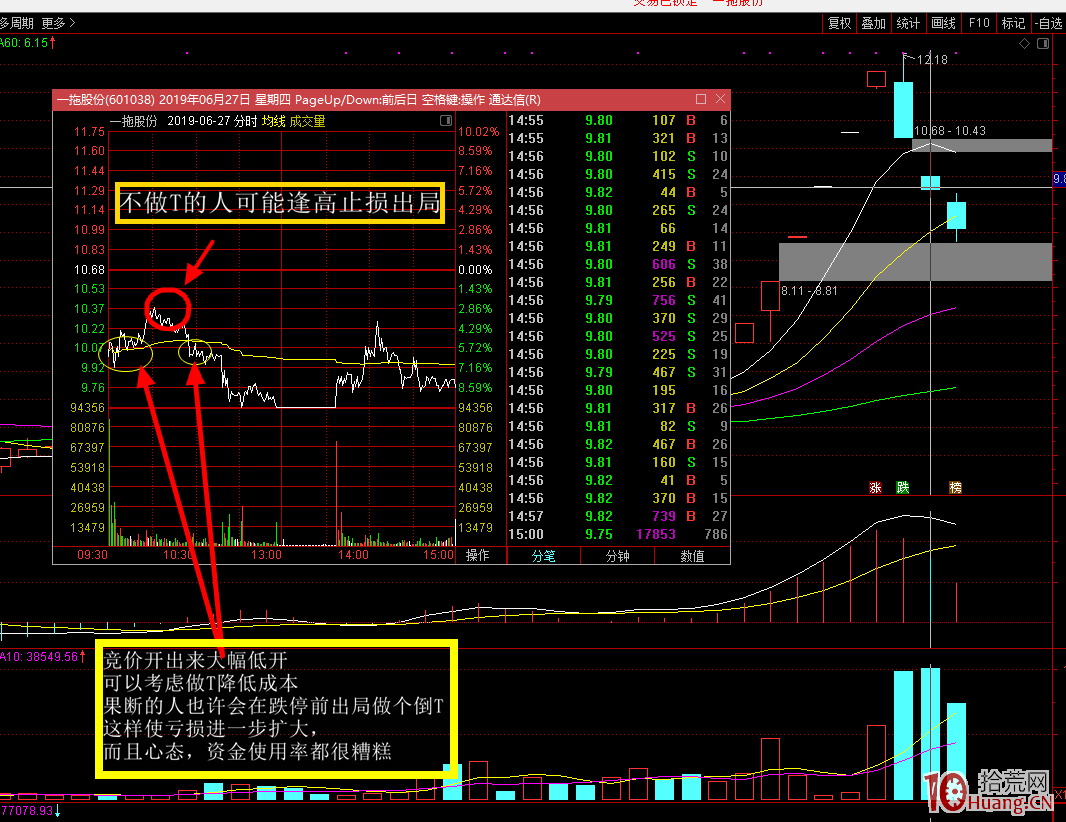The image size is (1066, 822).
Task: Click the red 涨 badge below the K-line chart
Action: pos(875,487)
